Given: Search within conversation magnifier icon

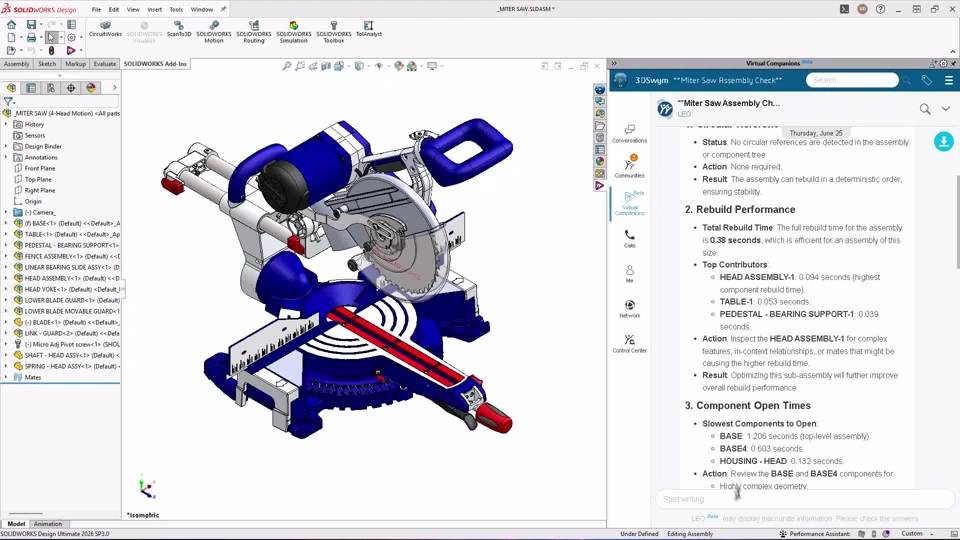Looking at the screenshot, I should click(x=925, y=109).
